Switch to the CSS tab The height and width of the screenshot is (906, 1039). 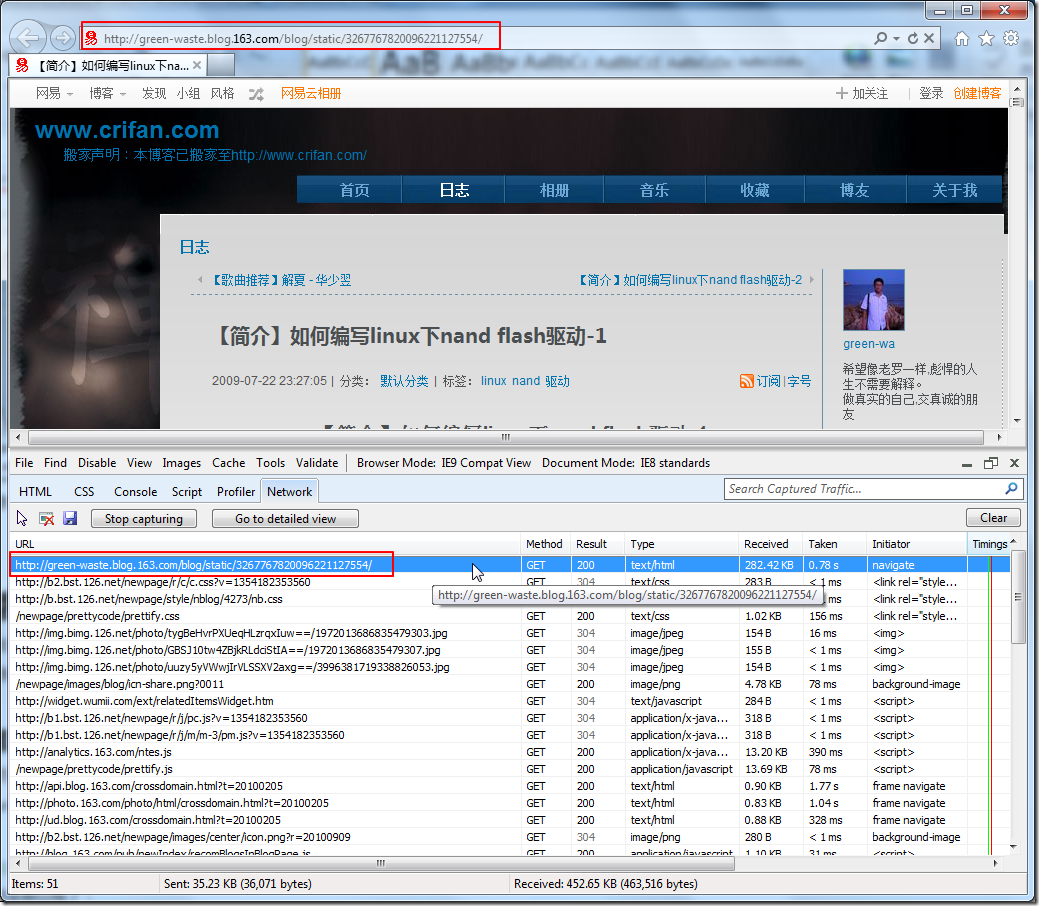pos(84,492)
